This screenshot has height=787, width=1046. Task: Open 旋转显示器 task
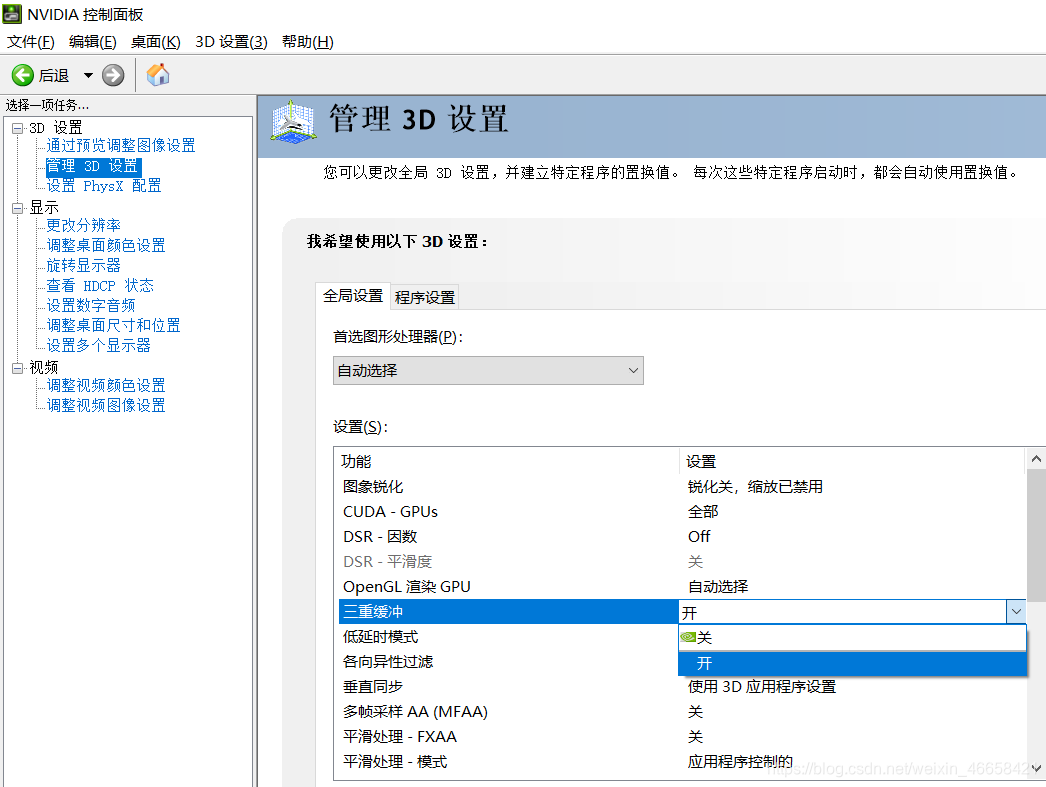pos(83,265)
